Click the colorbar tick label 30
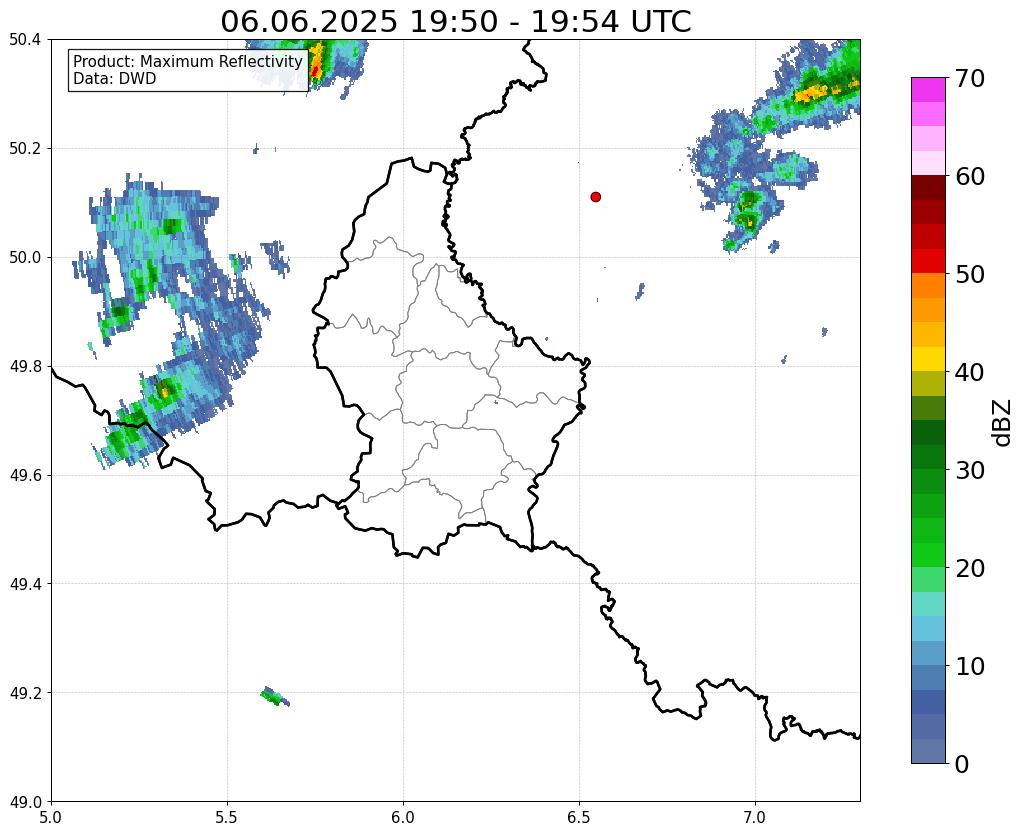Viewport: 1023px width, 834px height. [x=970, y=470]
